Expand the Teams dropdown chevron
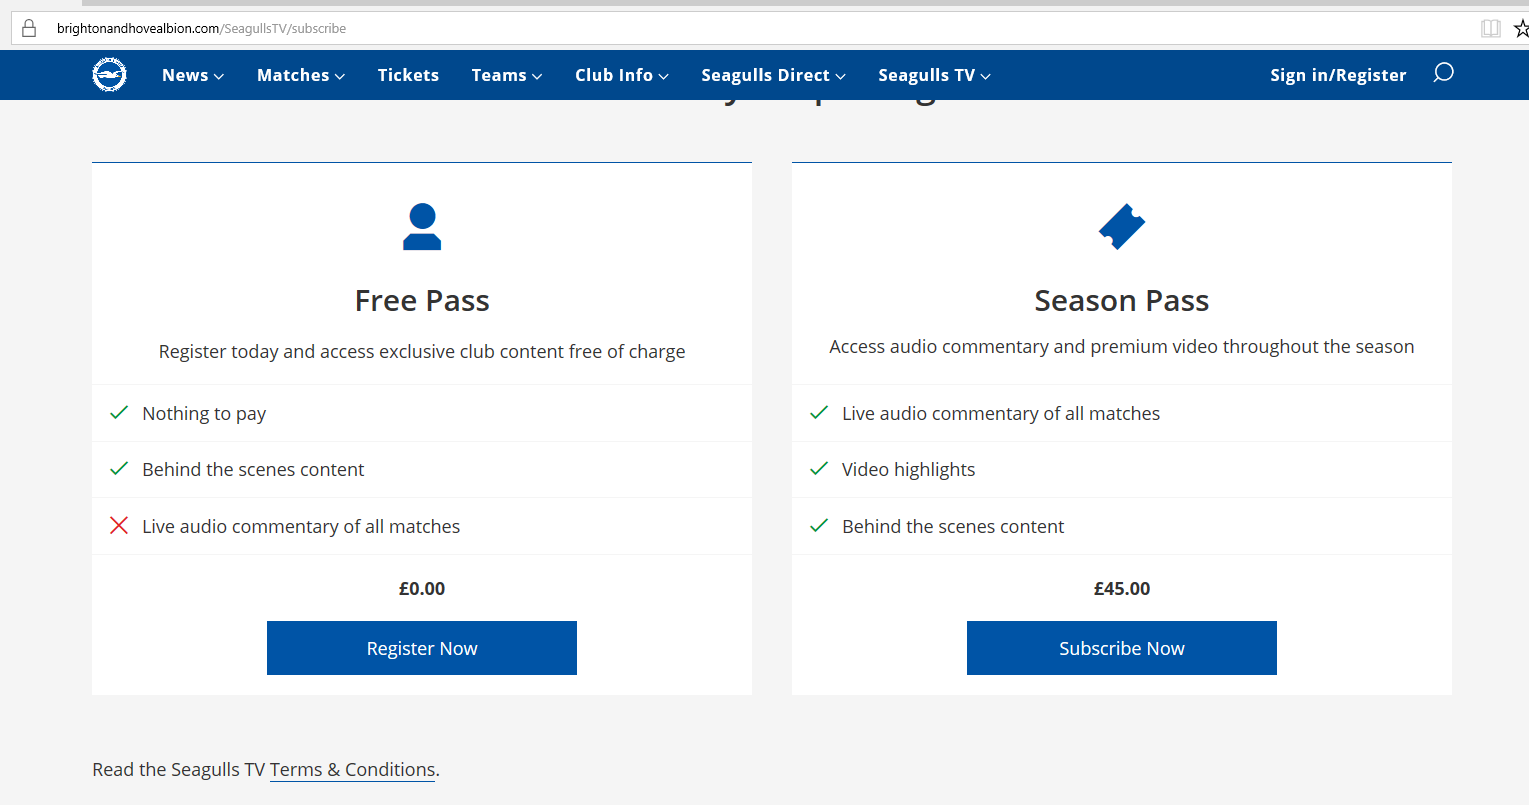 pyautogui.click(x=537, y=77)
